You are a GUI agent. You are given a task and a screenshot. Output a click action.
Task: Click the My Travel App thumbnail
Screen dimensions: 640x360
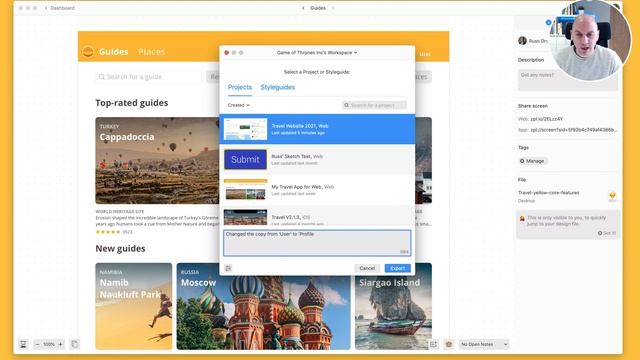pos(245,190)
